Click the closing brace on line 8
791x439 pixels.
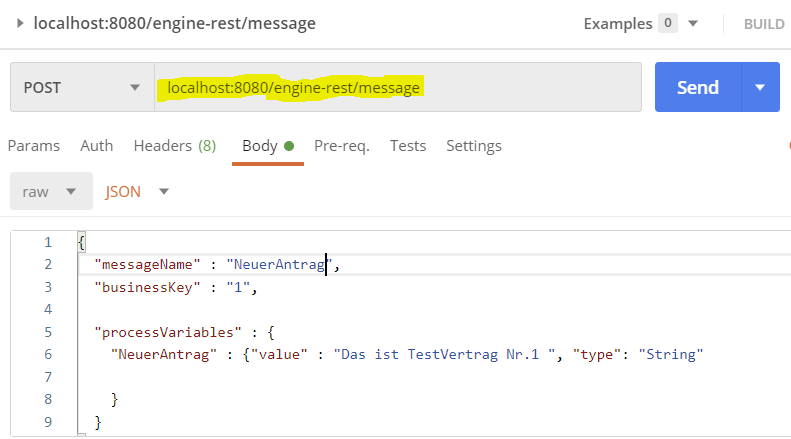coord(115,400)
